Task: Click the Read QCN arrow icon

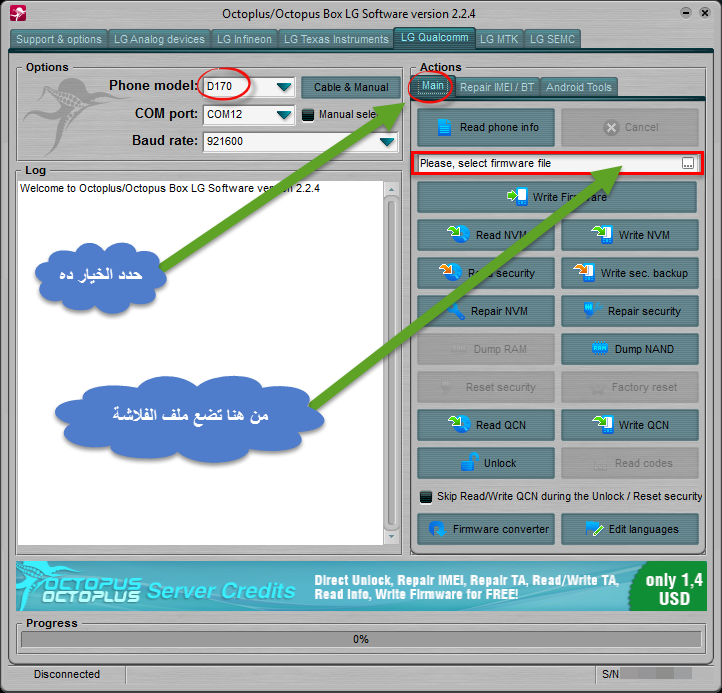Action: click(x=459, y=424)
